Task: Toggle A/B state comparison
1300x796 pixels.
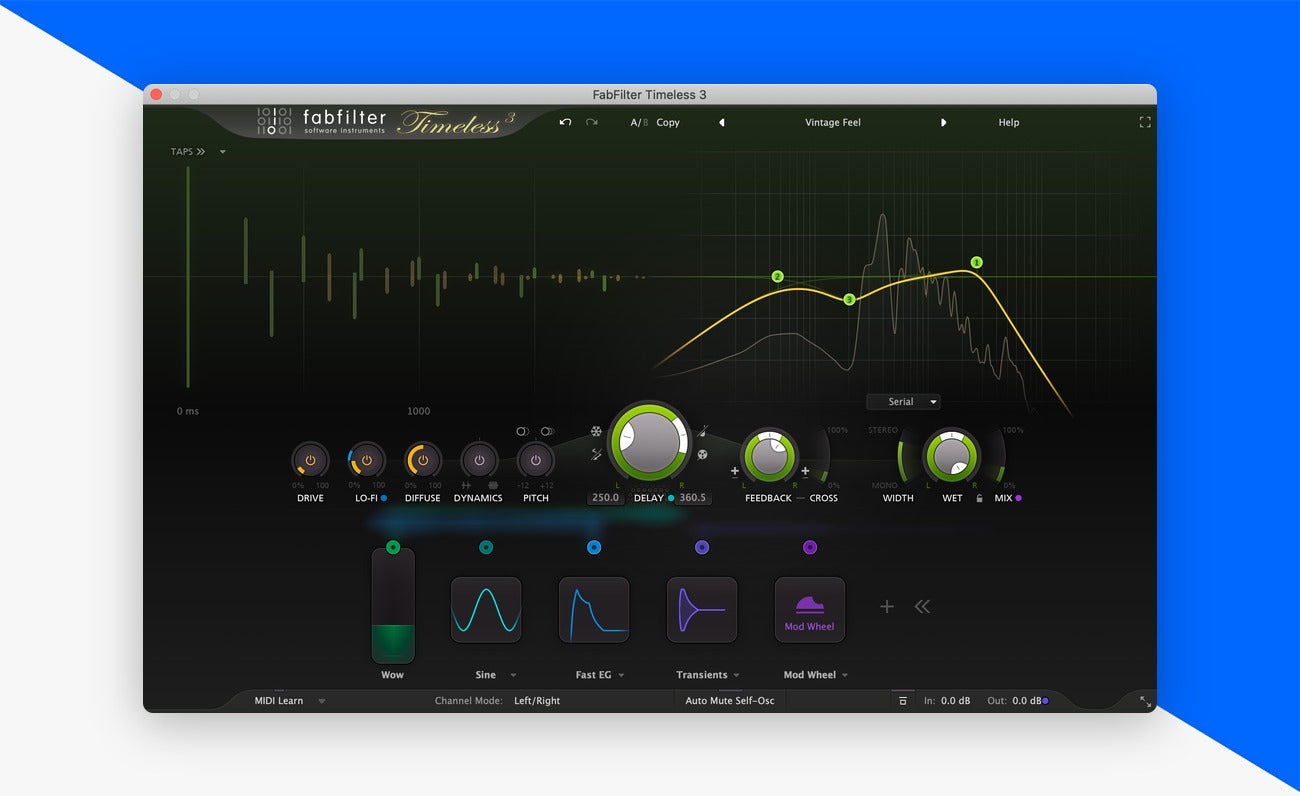Action: coord(639,122)
